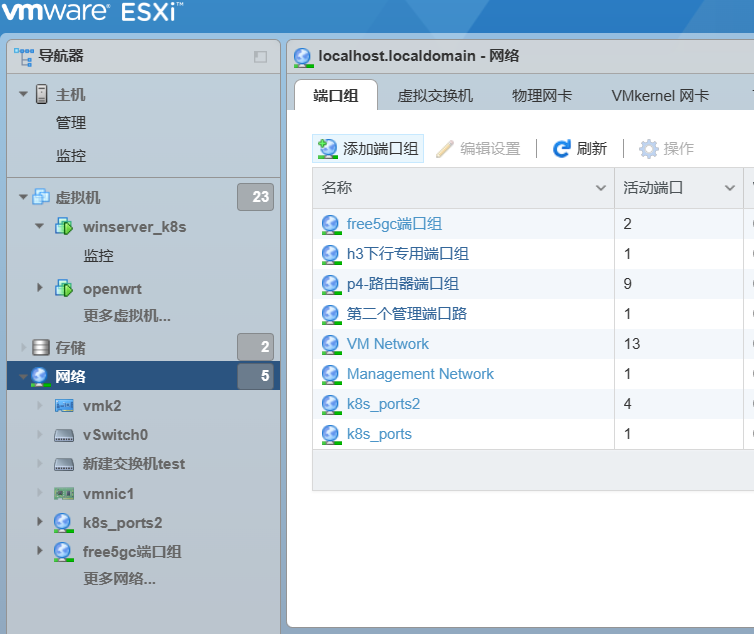Select the vSwitch0 switch icon
Image resolution: width=754 pixels, height=634 pixels.
pos(64,435)
